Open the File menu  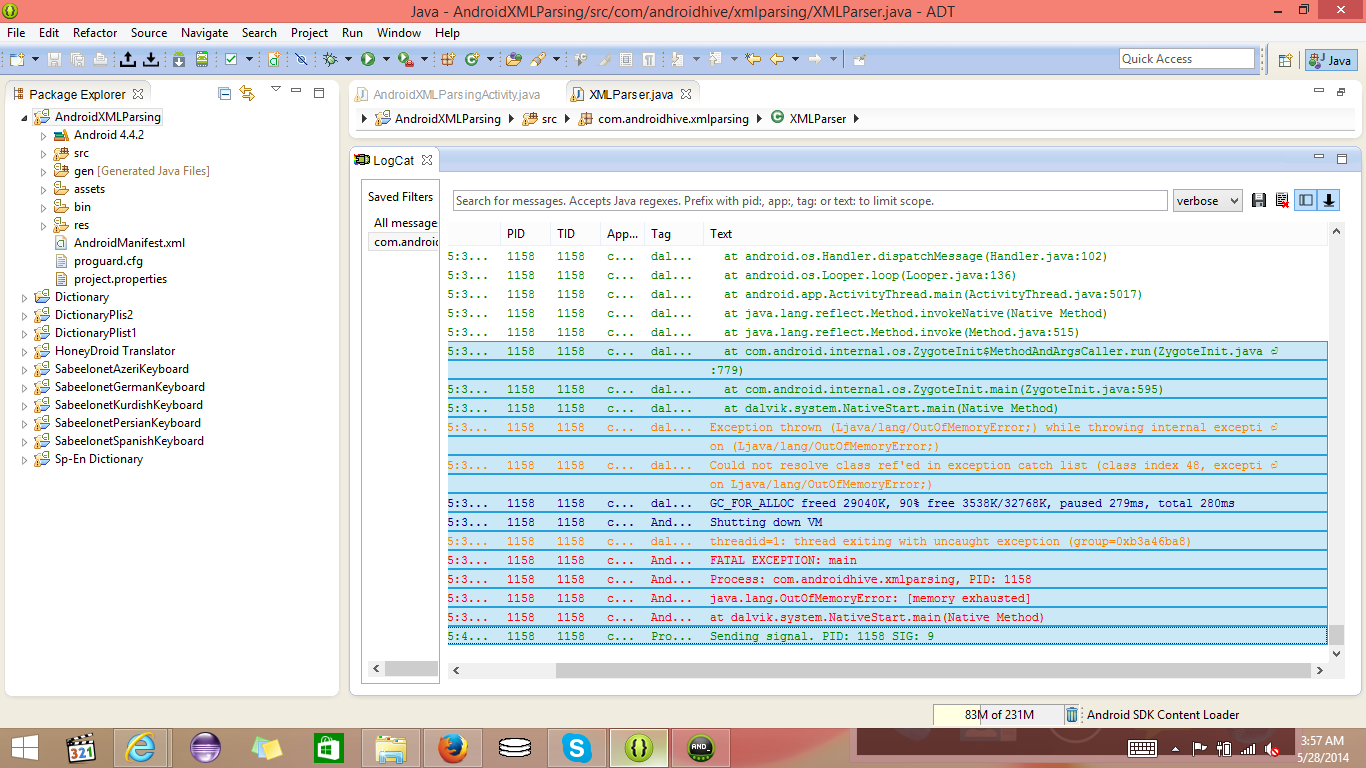tap(16, 32)
